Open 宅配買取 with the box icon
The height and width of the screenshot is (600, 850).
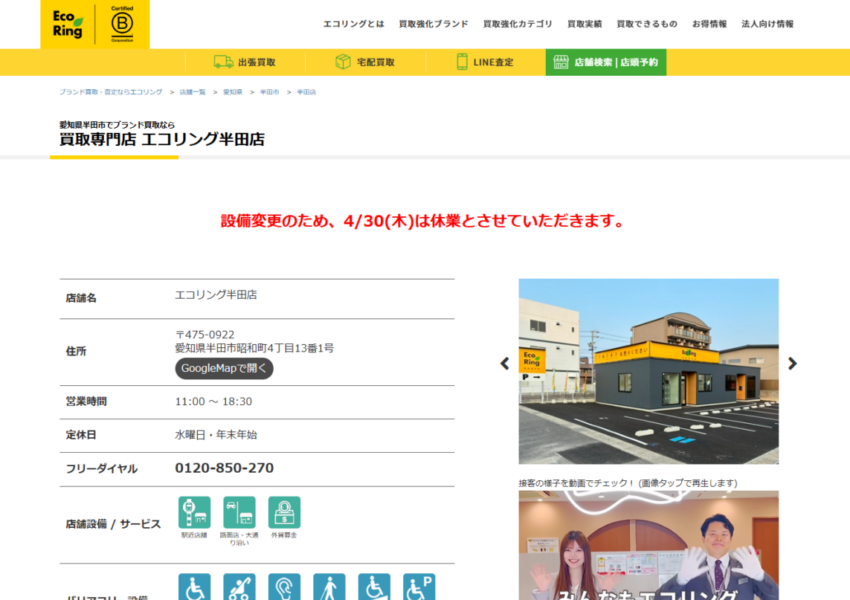tap(365, 62)
